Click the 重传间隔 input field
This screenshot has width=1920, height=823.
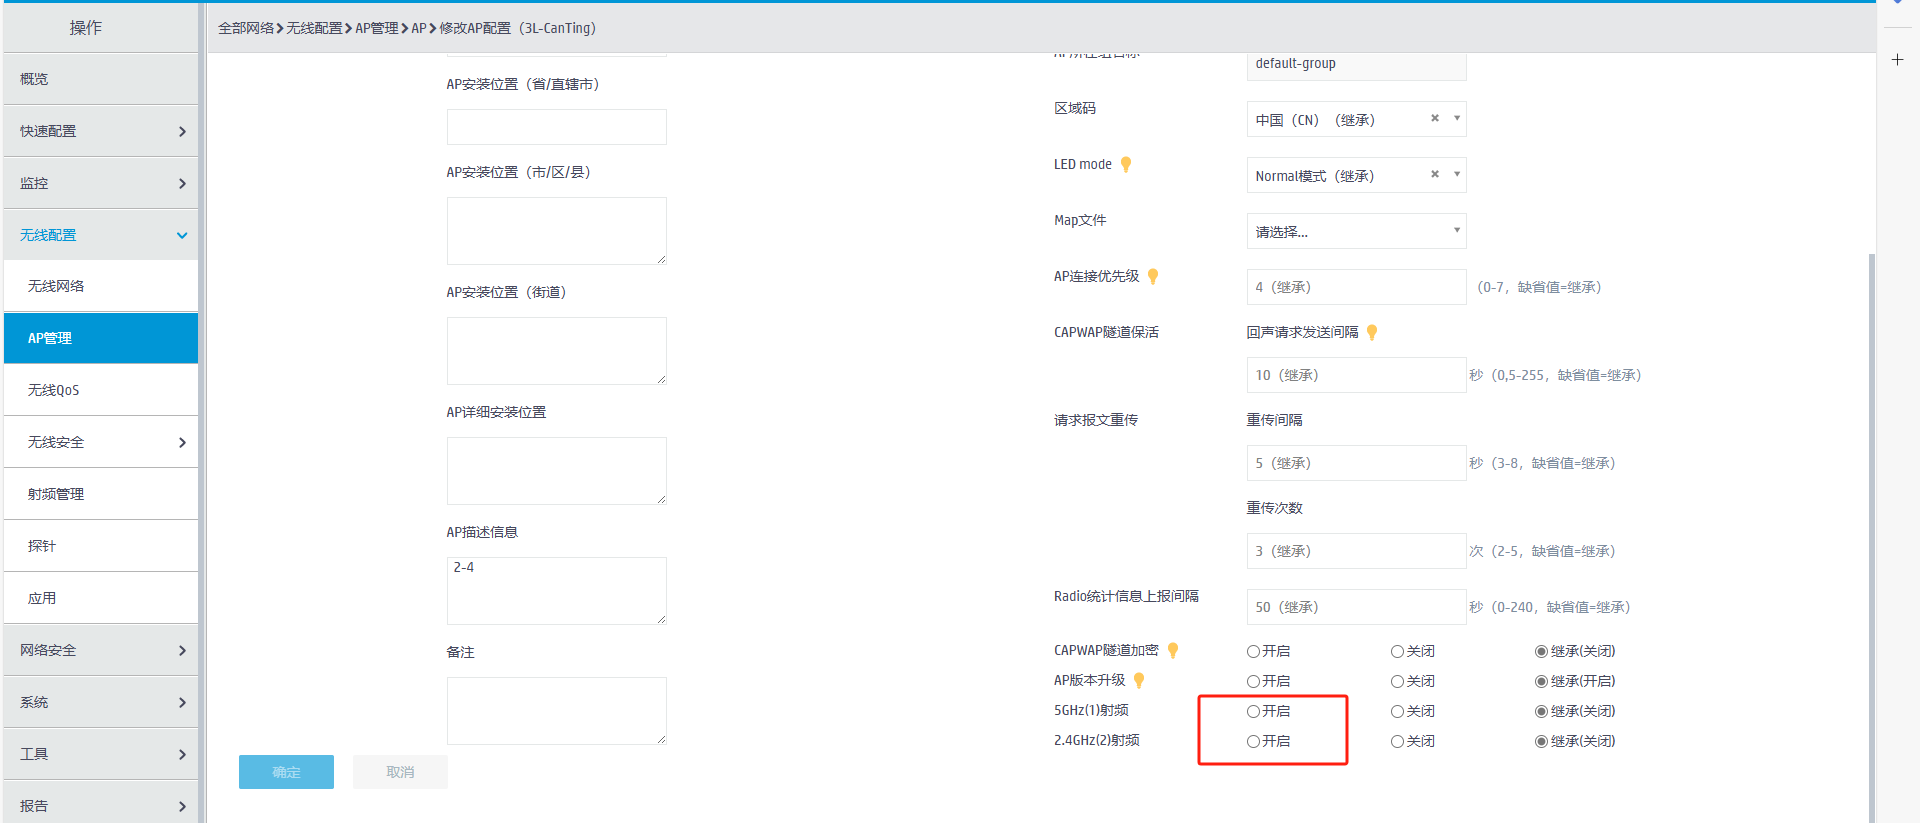pos(1357,463)
